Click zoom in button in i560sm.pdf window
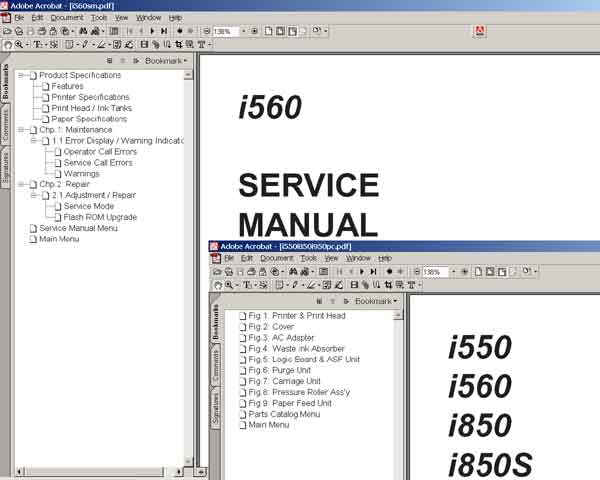 pos(254,31)
